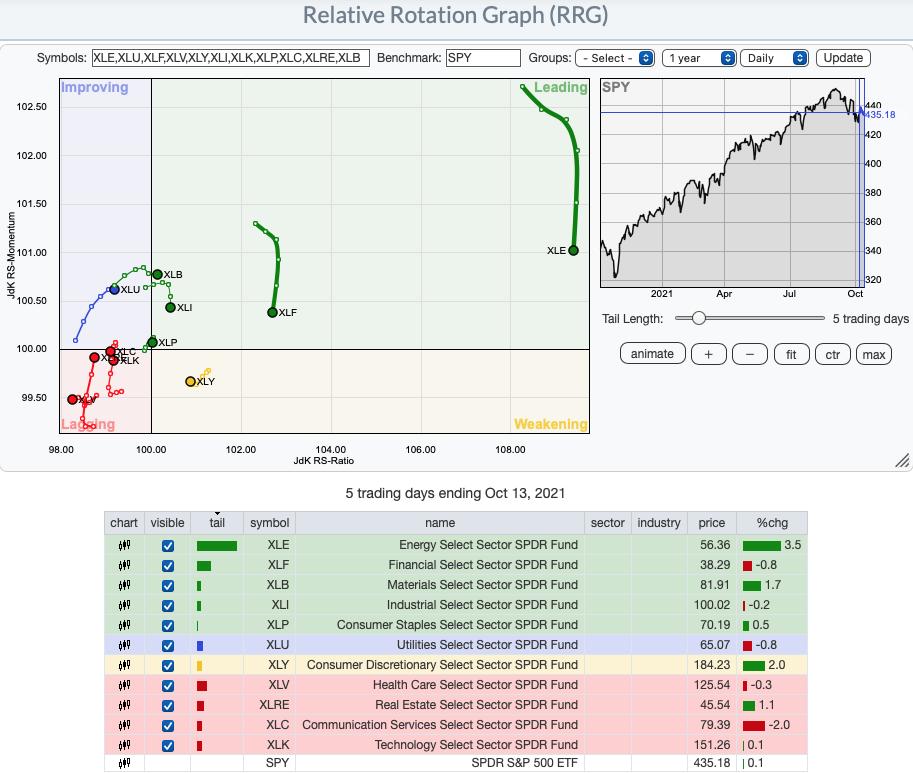The height and width of the screenshot is (773, 913).
Task: Uncheck visibility for XLY
Action: 168,666
